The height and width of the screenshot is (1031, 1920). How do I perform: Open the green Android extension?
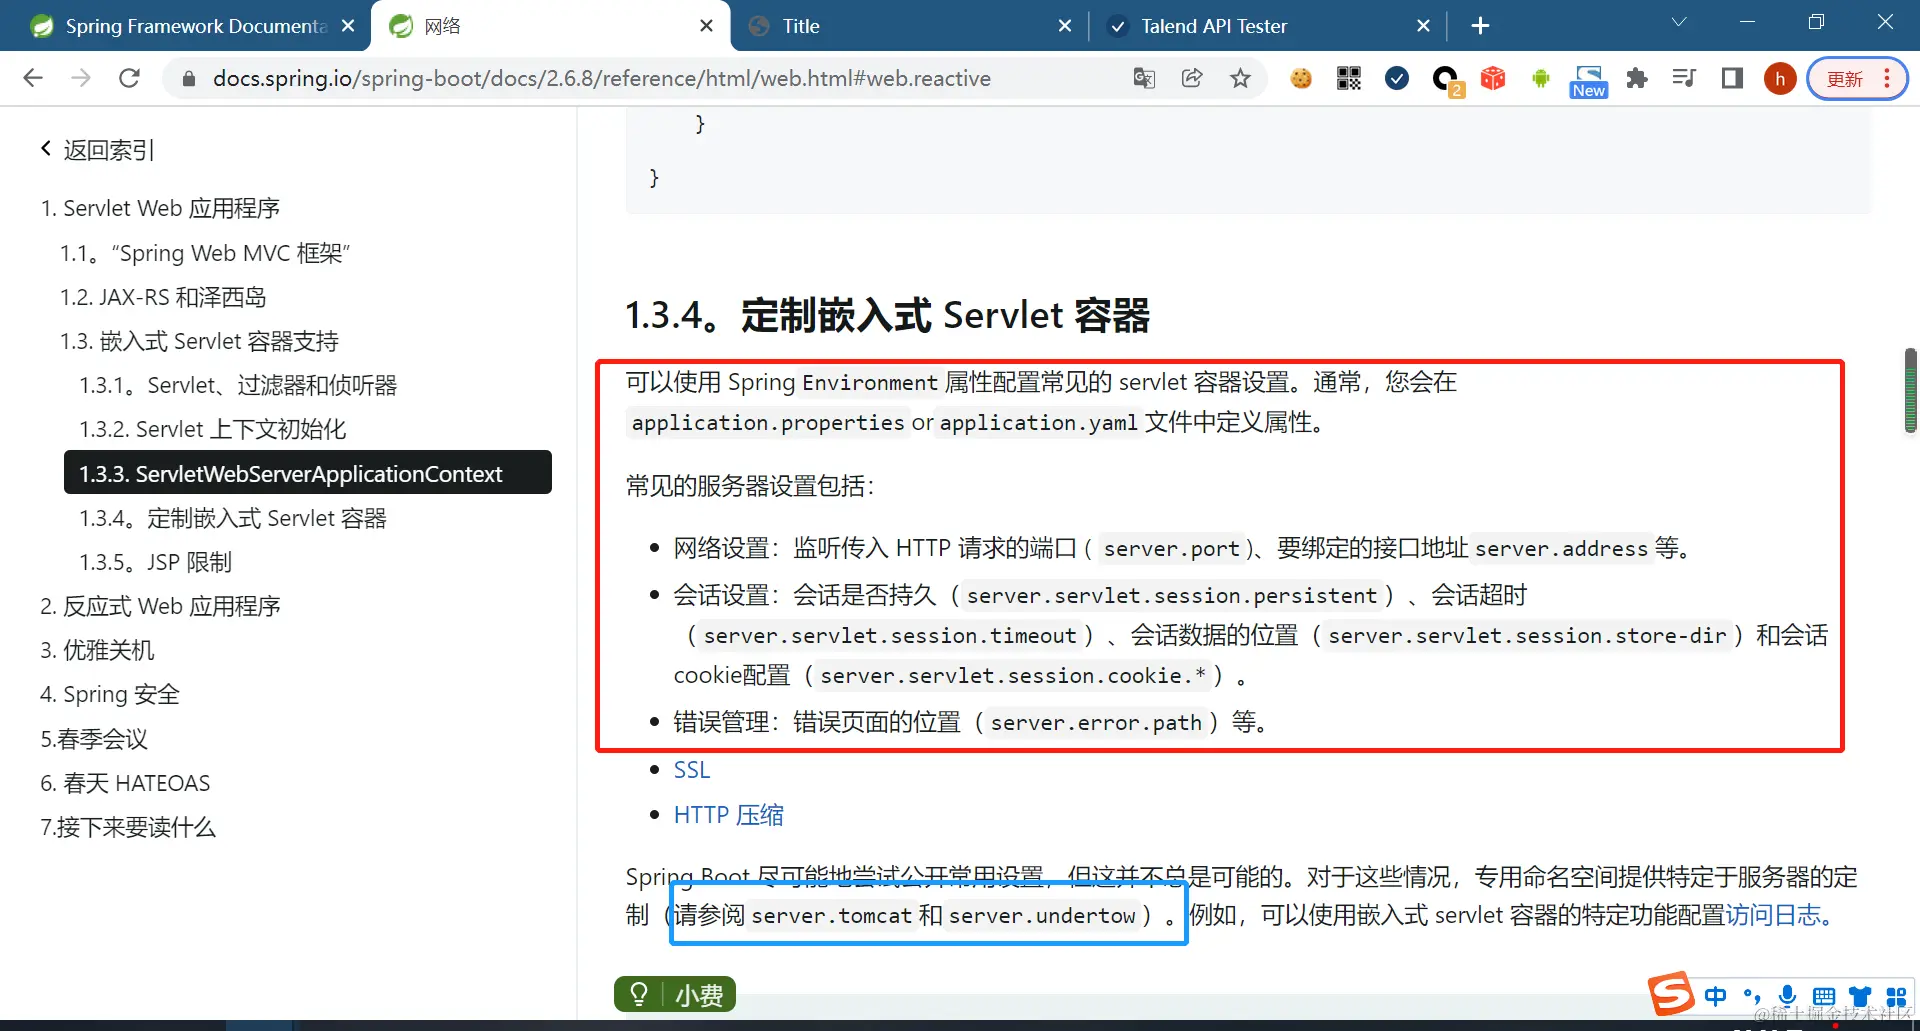[1541, 78]
